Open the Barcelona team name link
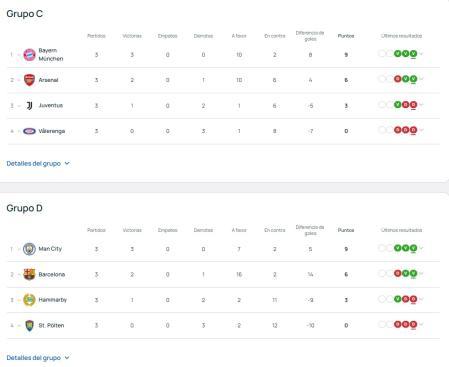 point(52,274)
